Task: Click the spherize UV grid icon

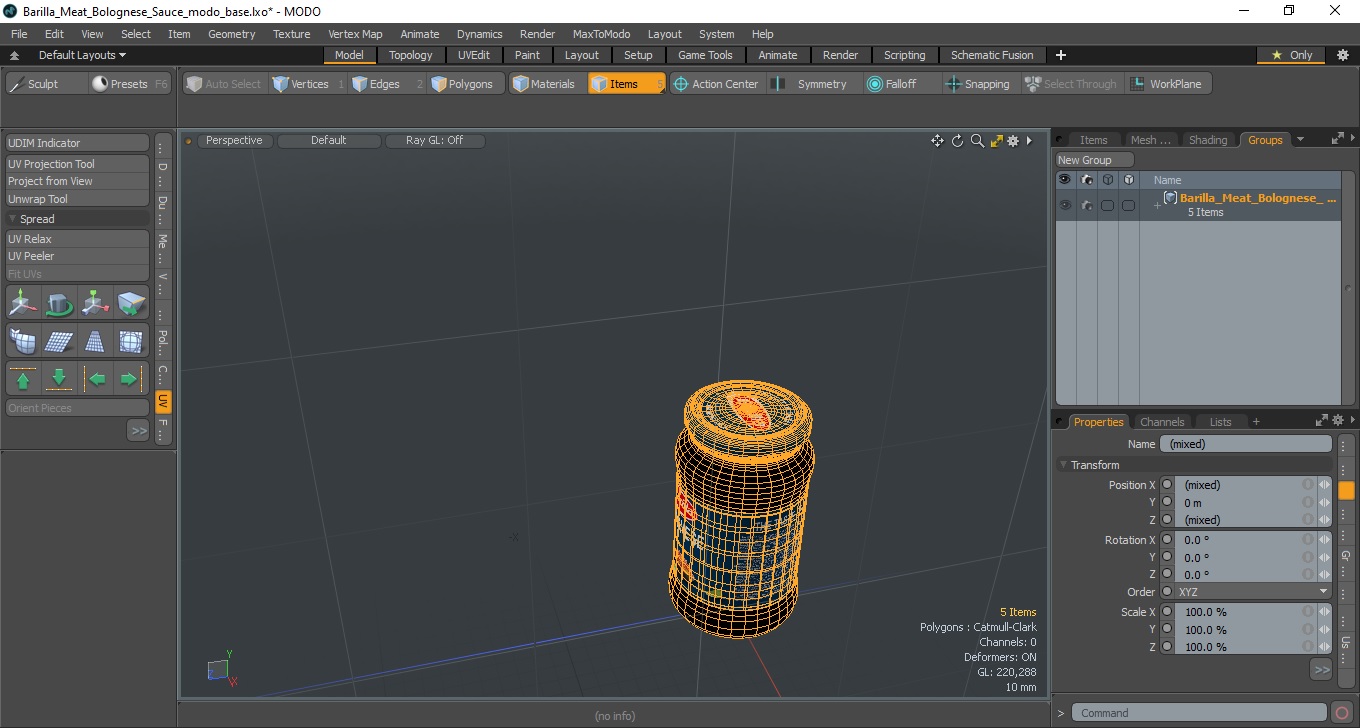Action: (131, 341)
